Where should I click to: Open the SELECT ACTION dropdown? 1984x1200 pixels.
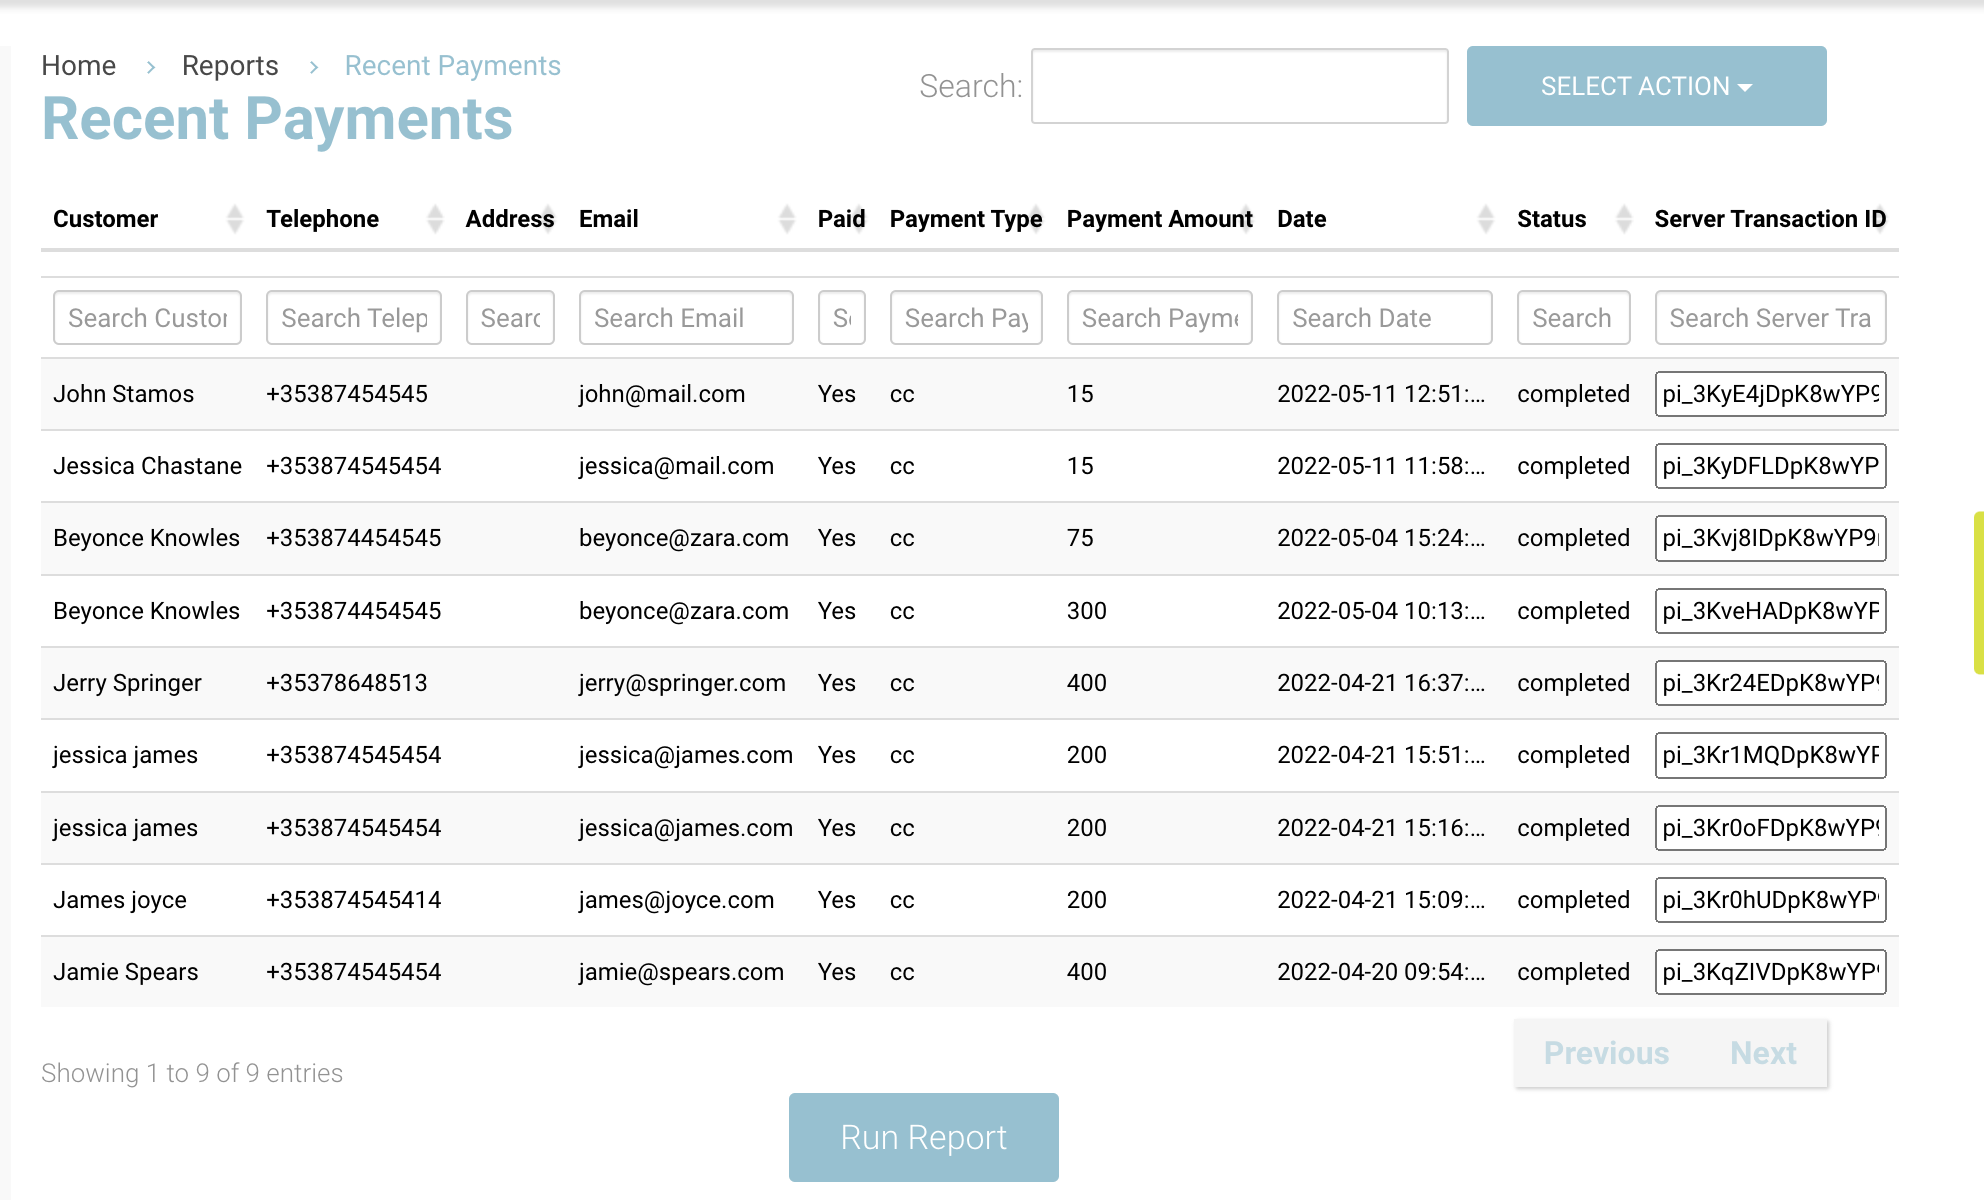(1645, 86)
